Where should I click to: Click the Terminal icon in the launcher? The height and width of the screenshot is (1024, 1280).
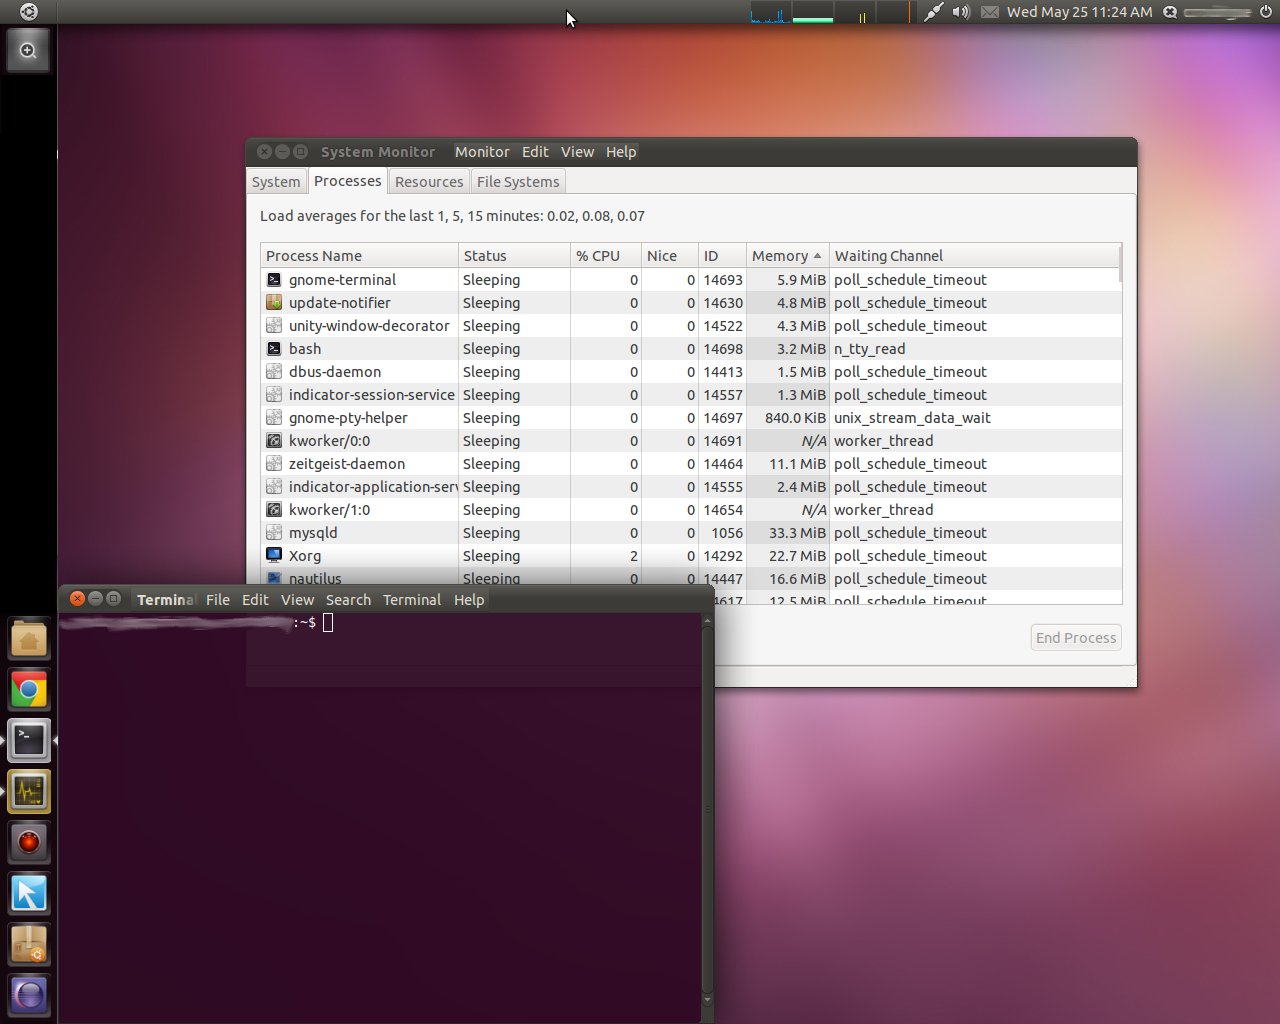[29, 741]
